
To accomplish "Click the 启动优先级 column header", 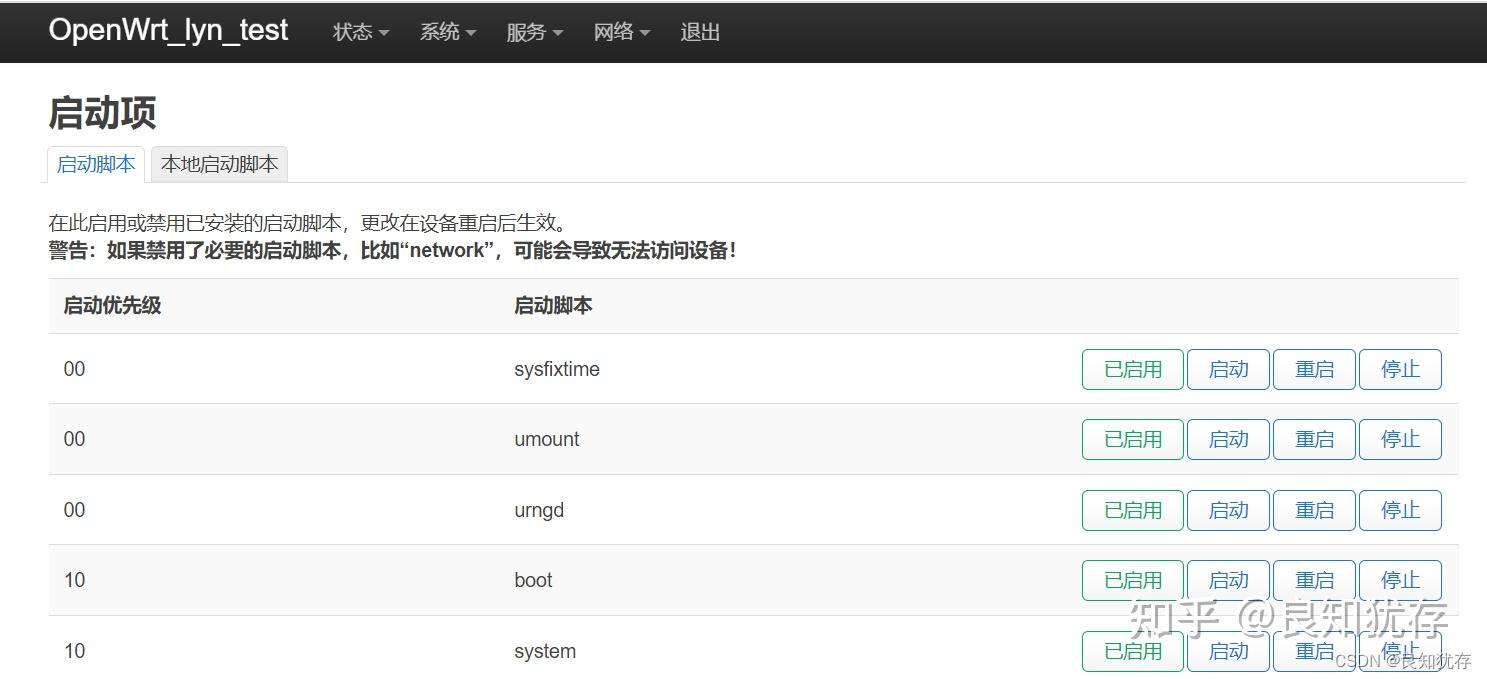I will [x=112, y=305].
